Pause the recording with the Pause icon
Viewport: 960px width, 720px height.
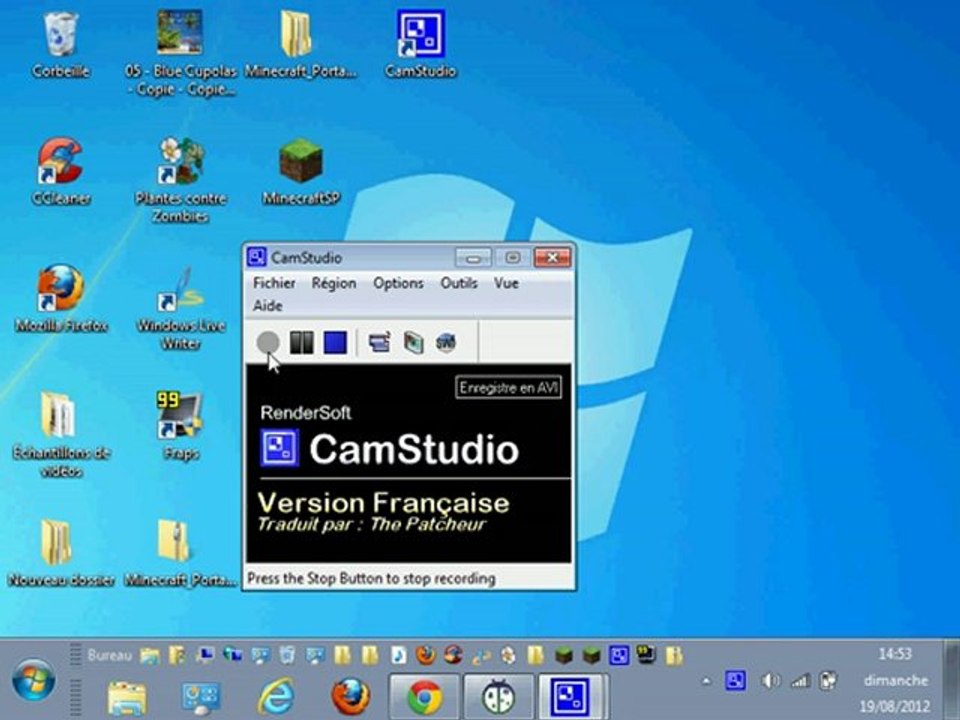301,342
